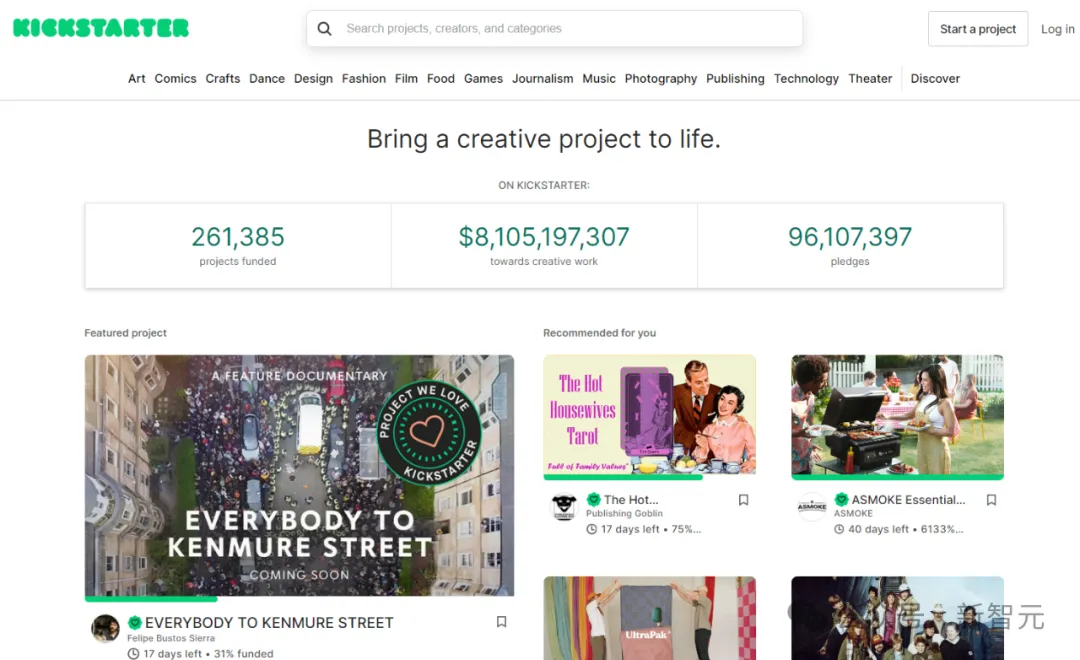Open the Crafts category
This screenshot has width=1080, height=660.
pos(222,79)
